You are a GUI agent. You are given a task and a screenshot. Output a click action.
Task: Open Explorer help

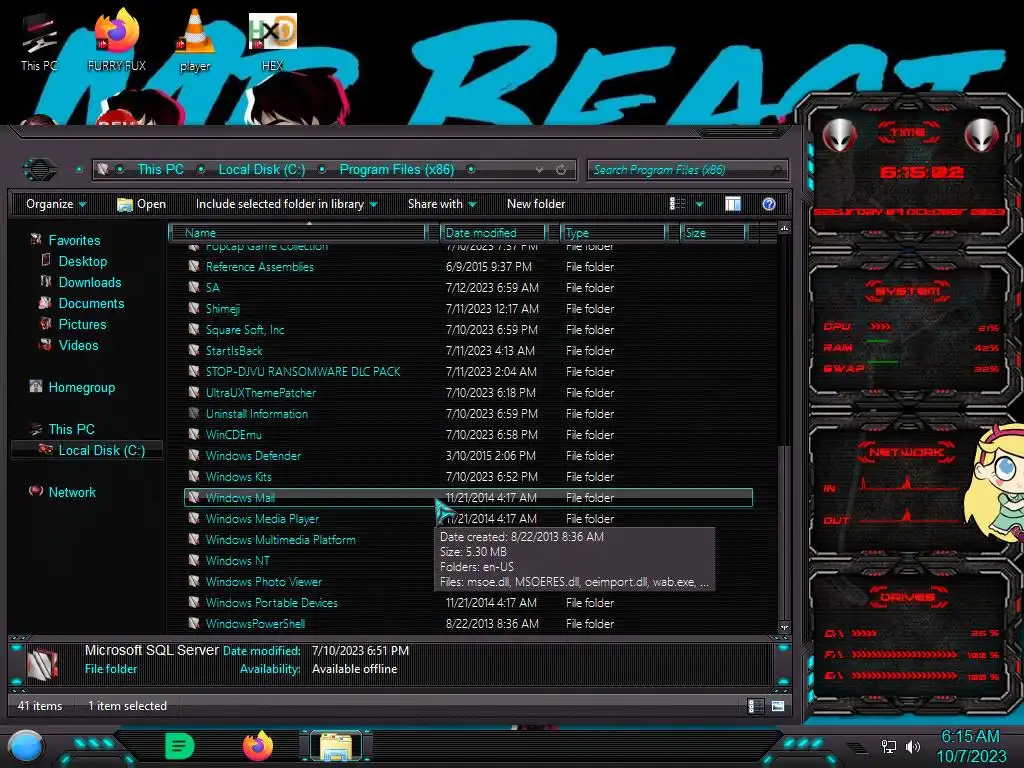coord(769,204)
